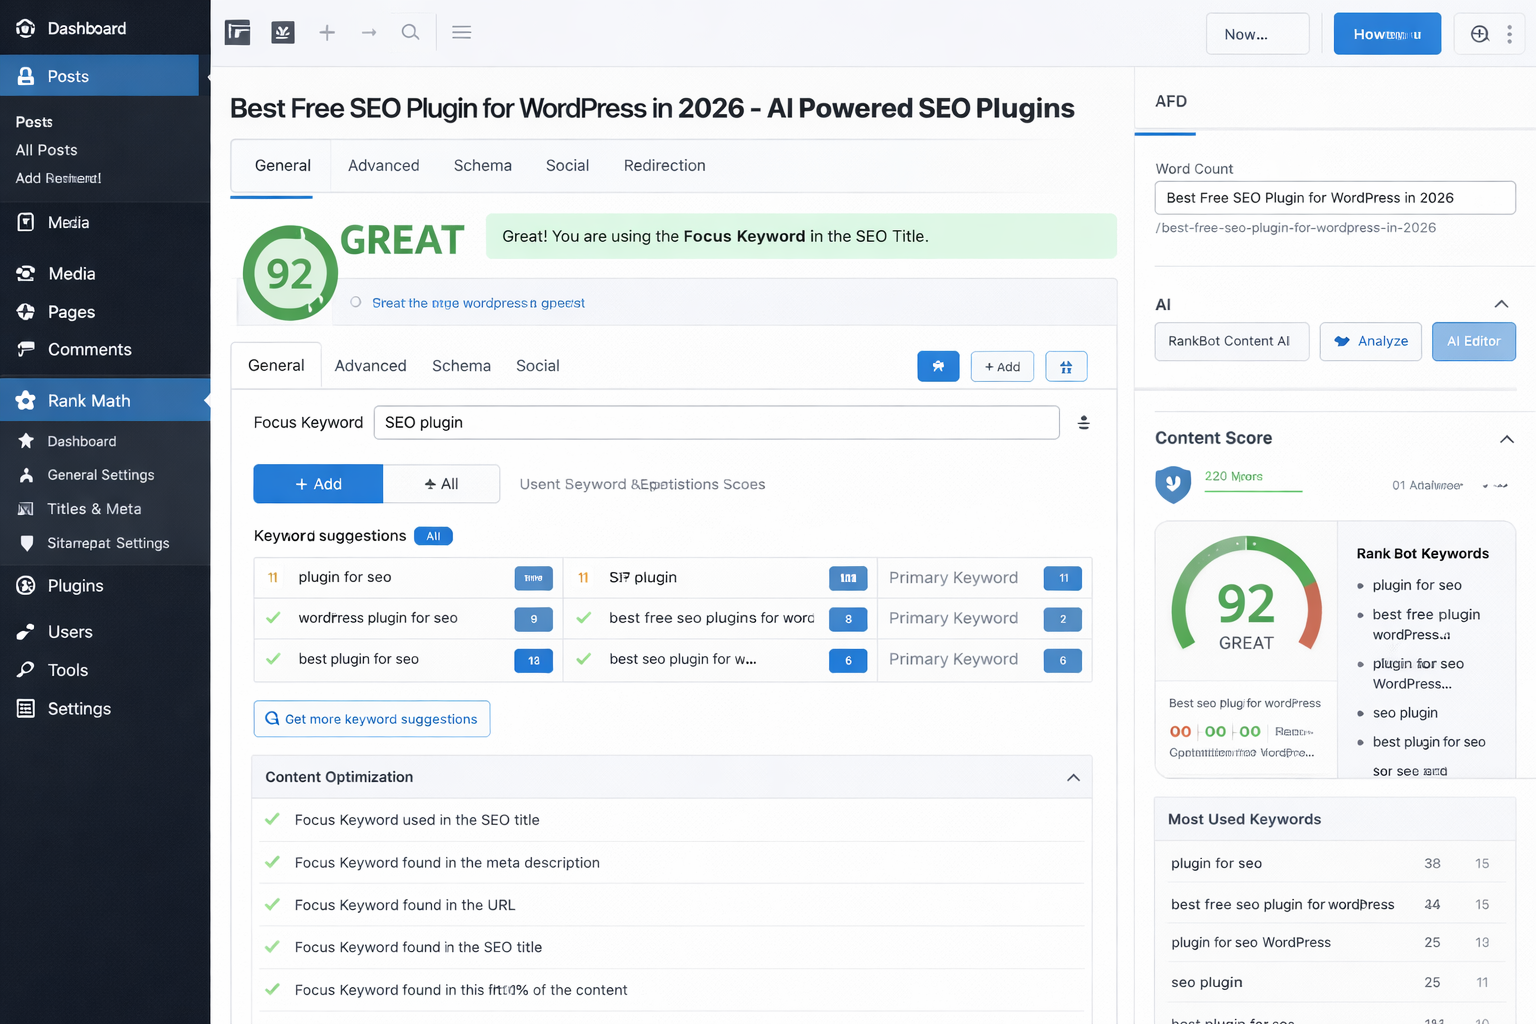The width and height of the screenshot is (1536, 1024).
Task: Collapse the AI panel section
Action: (1501, 304)
